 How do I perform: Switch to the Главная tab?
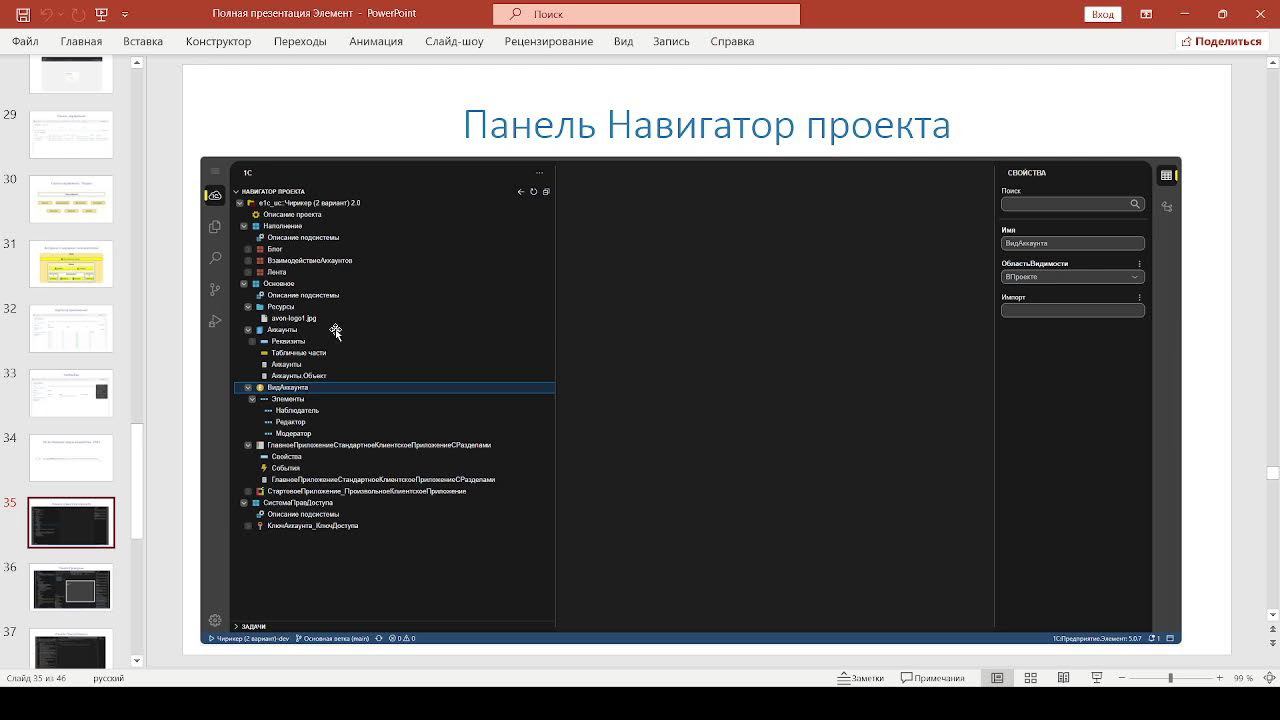81,41
